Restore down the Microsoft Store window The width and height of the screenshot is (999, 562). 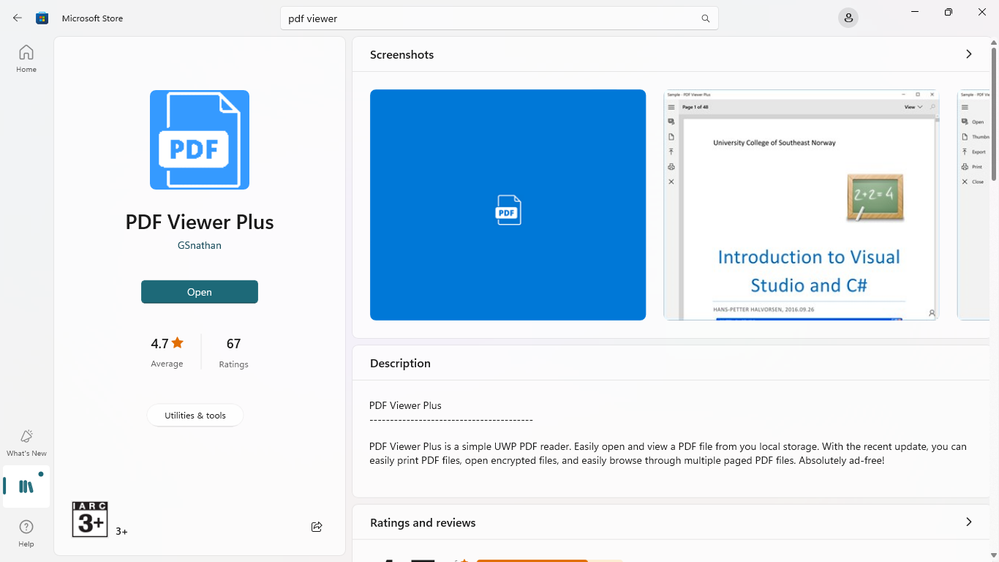(948, 12)
